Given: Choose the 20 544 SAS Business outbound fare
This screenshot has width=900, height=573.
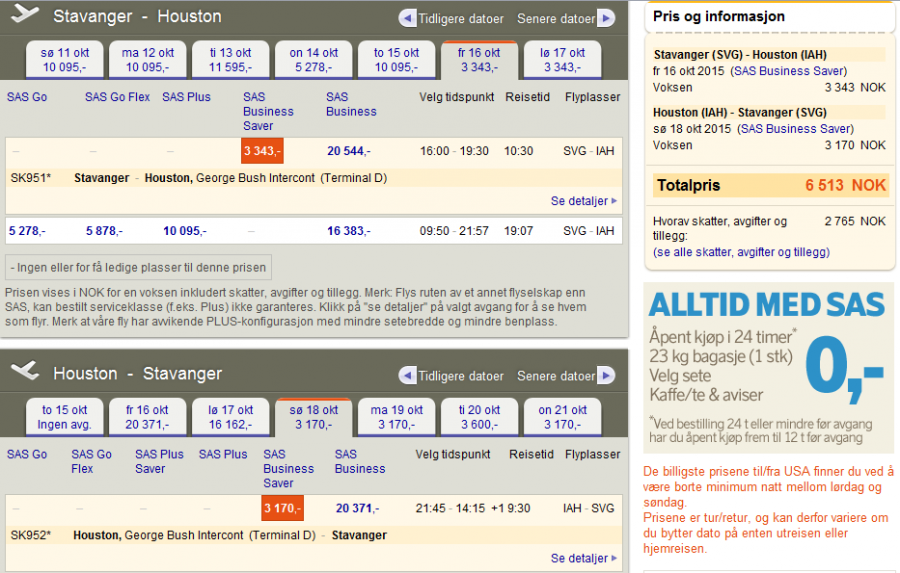Looking at the screenshot, I should point(348,151).
